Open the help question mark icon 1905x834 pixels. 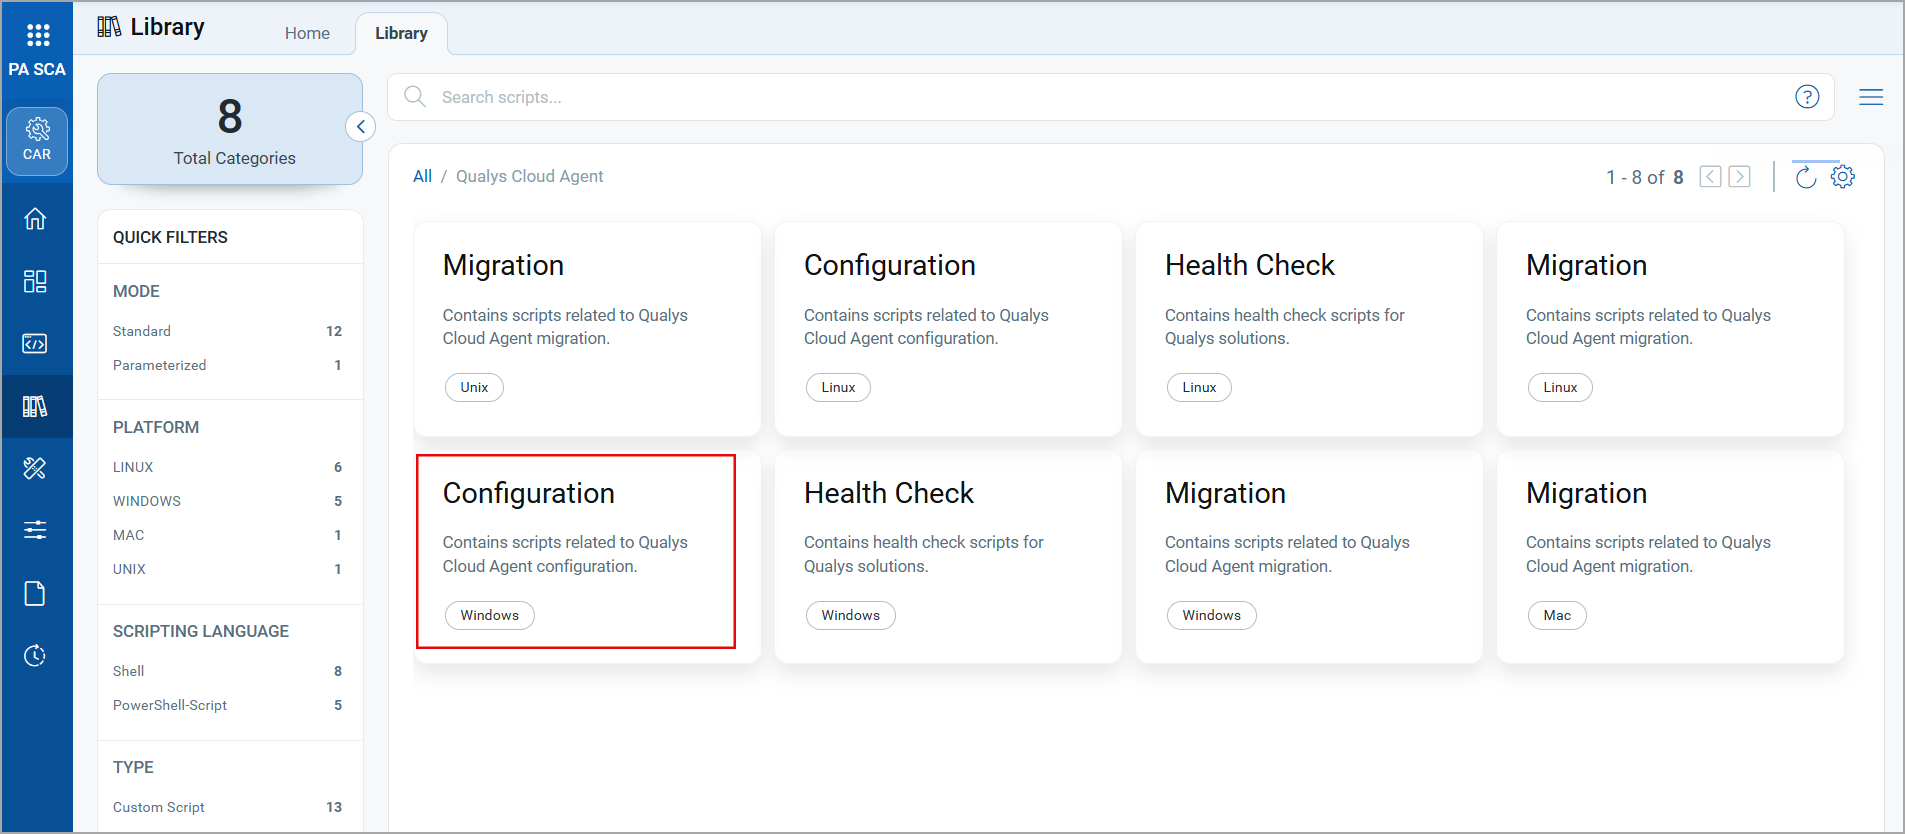click(x=1807, y=97)
